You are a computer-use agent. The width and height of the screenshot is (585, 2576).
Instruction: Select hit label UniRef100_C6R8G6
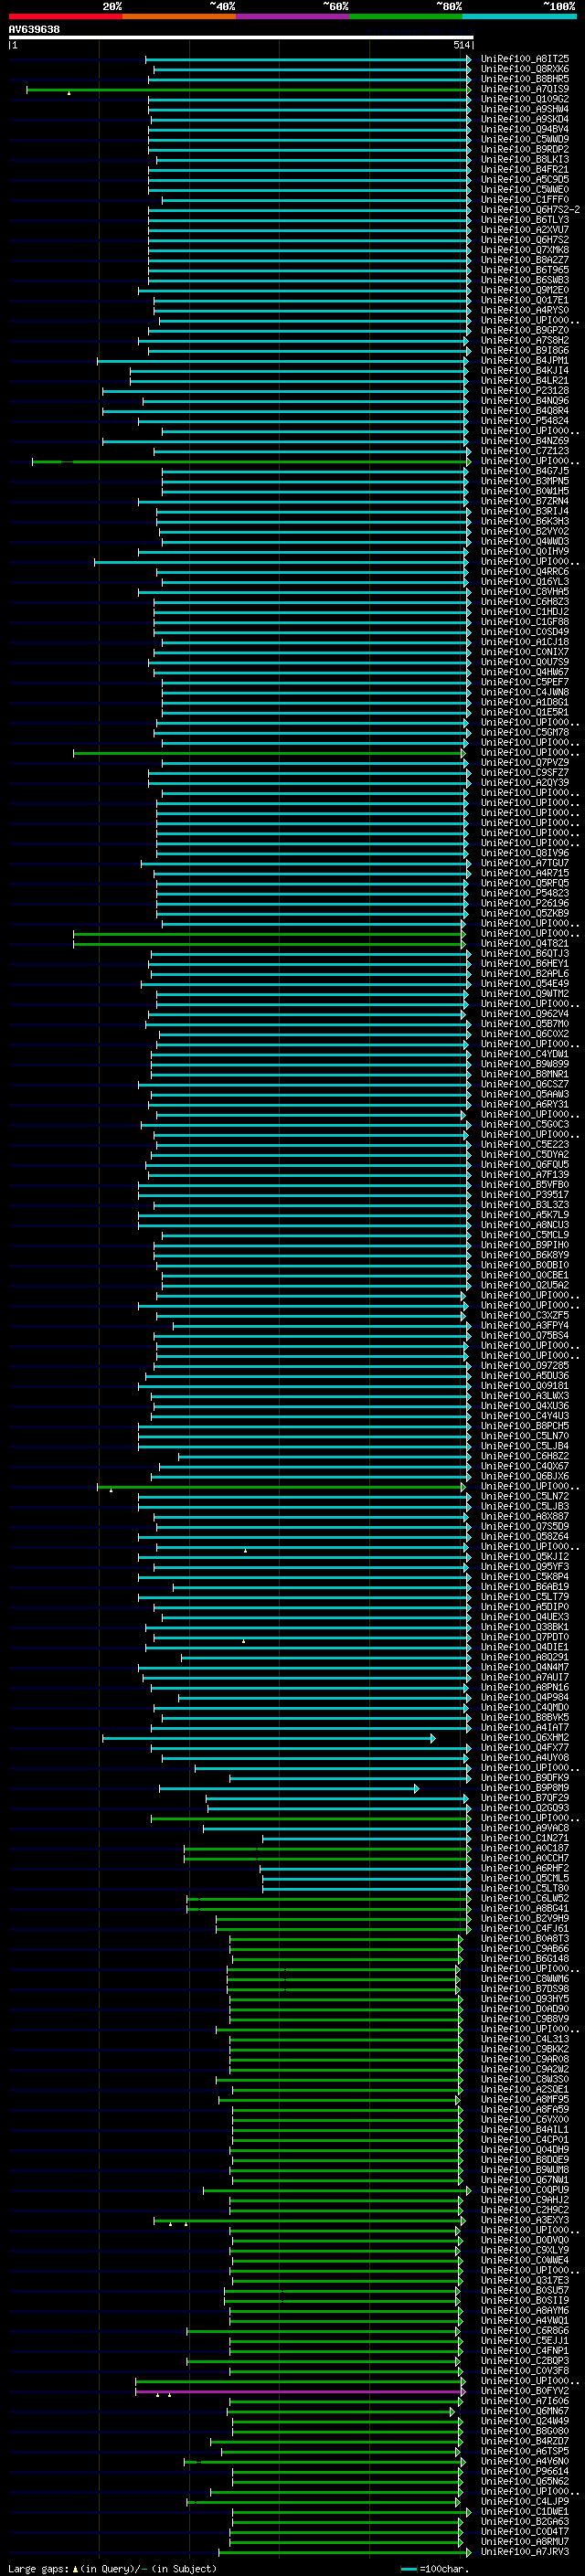(x=524, y=2330)
